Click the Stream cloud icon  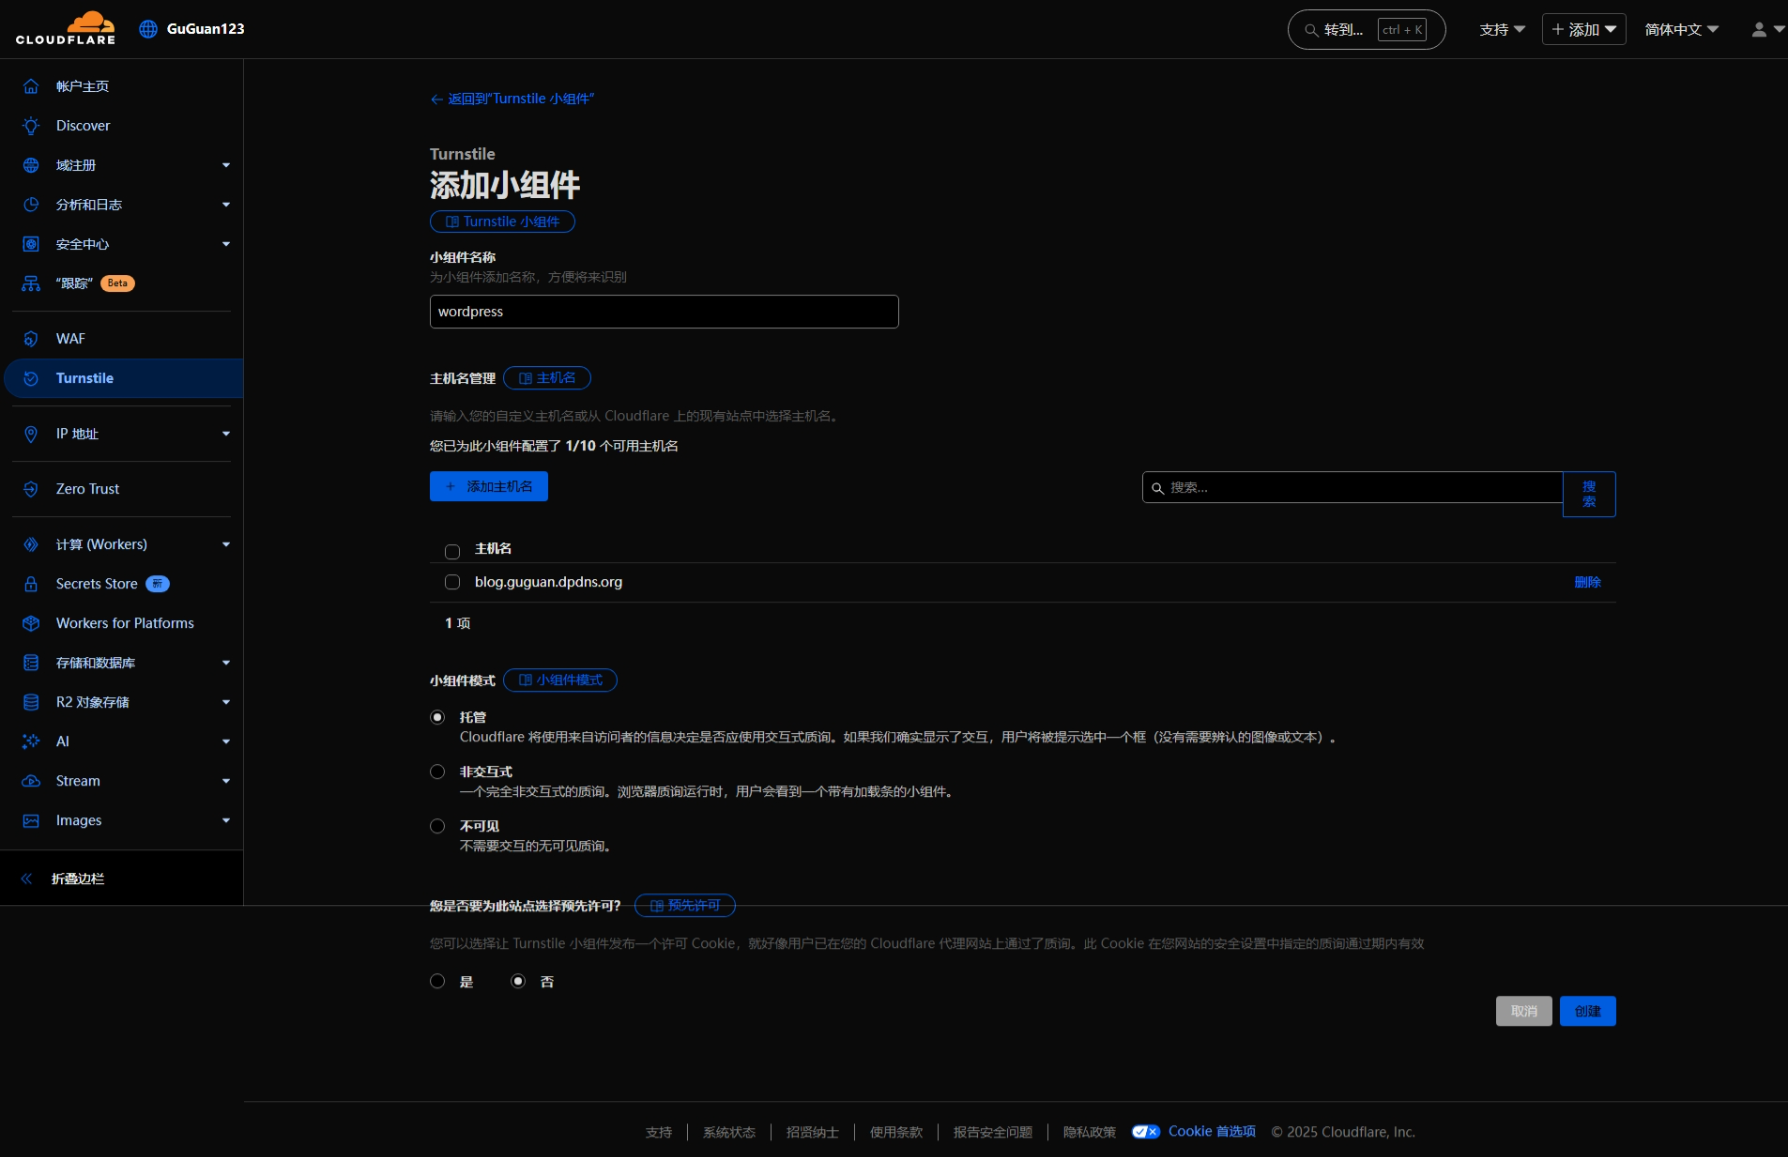point(31,781)
